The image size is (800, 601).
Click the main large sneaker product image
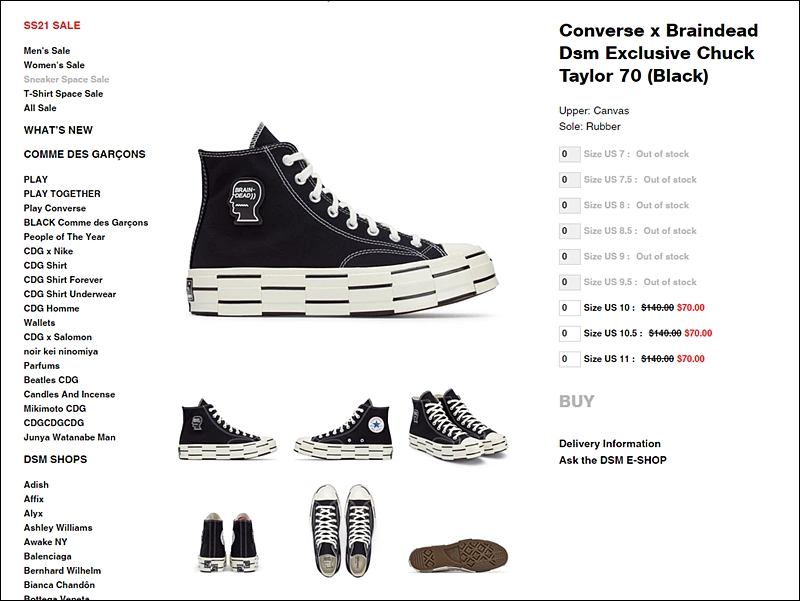coord(343,220)
